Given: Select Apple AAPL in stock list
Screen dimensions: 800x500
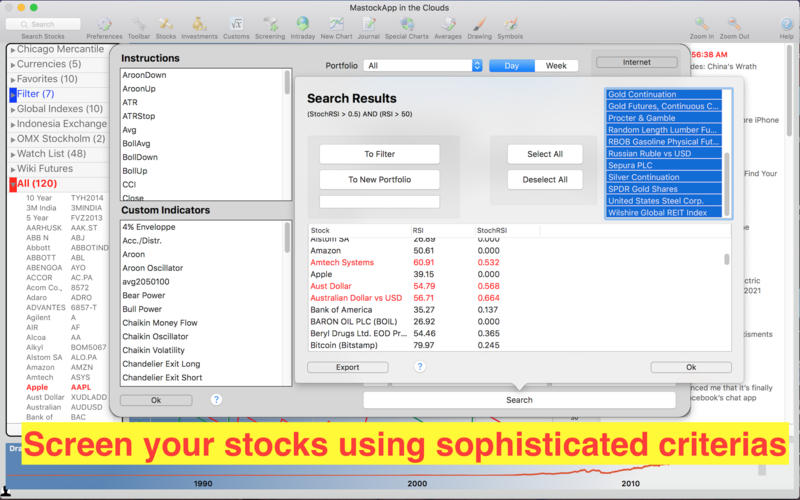Looking at the screenshot, I should pyautogui.click(x=65, y=387).
